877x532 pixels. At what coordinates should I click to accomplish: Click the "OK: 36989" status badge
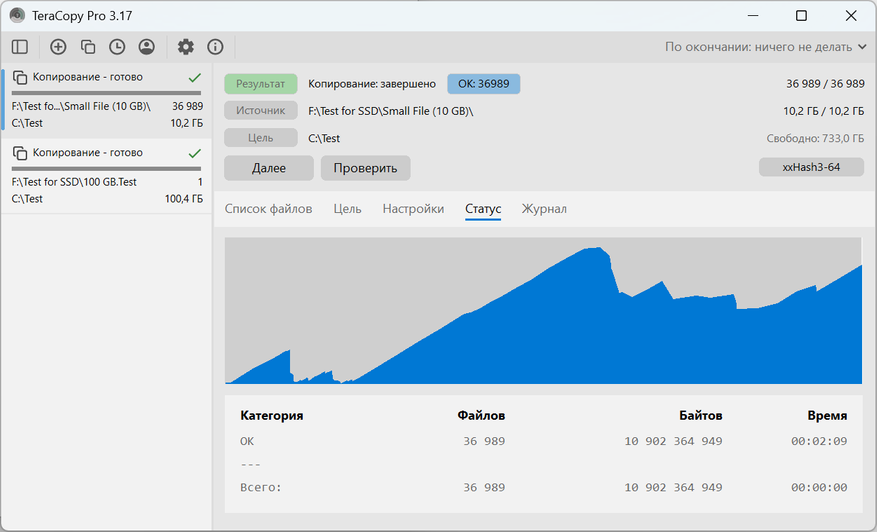(483, 84)
